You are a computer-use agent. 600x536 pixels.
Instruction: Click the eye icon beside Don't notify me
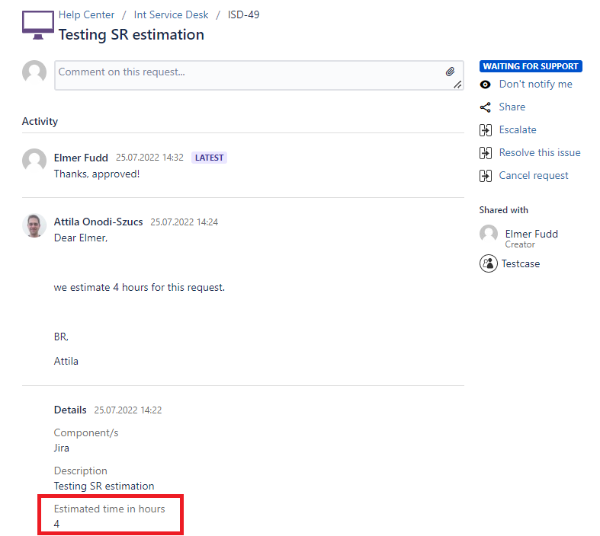point(486,85)
